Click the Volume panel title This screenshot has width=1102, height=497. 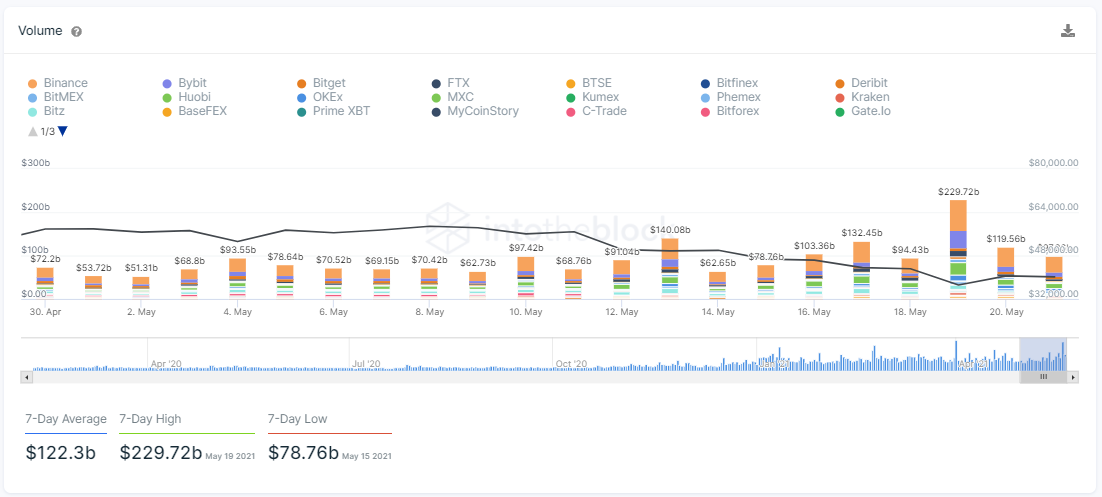(x=40, y=31)
